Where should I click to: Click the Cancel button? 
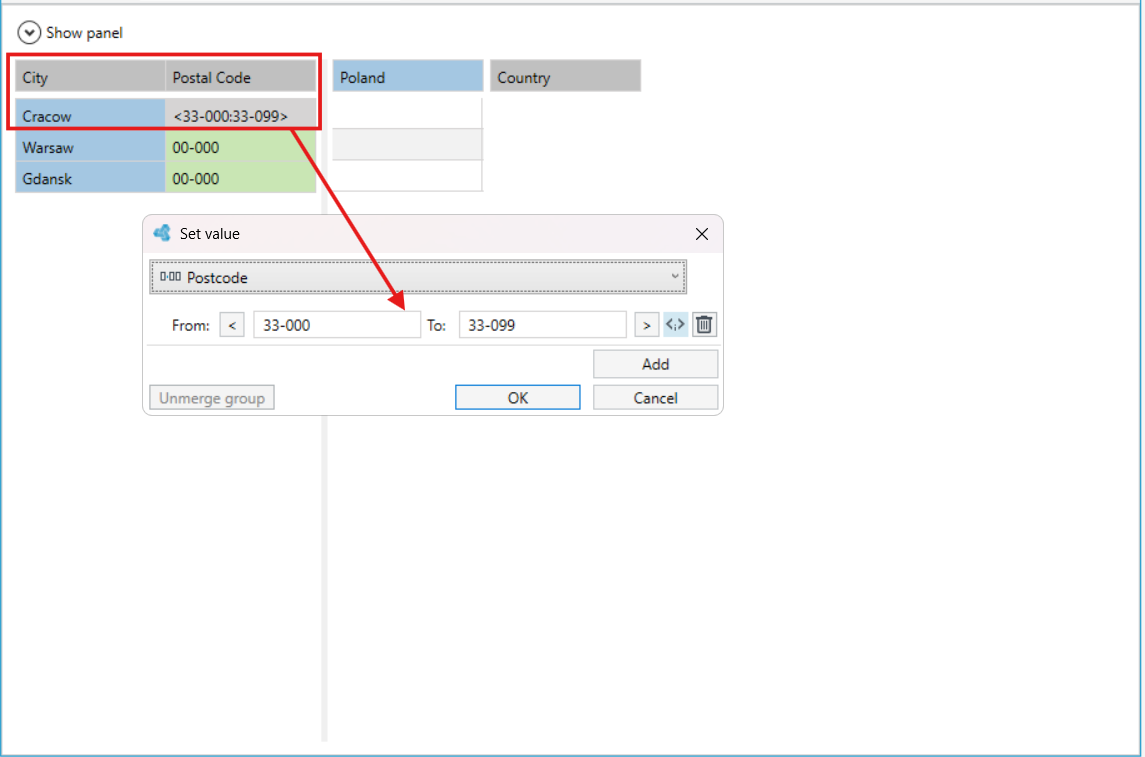pyautogui.click(x=655, y=398)
